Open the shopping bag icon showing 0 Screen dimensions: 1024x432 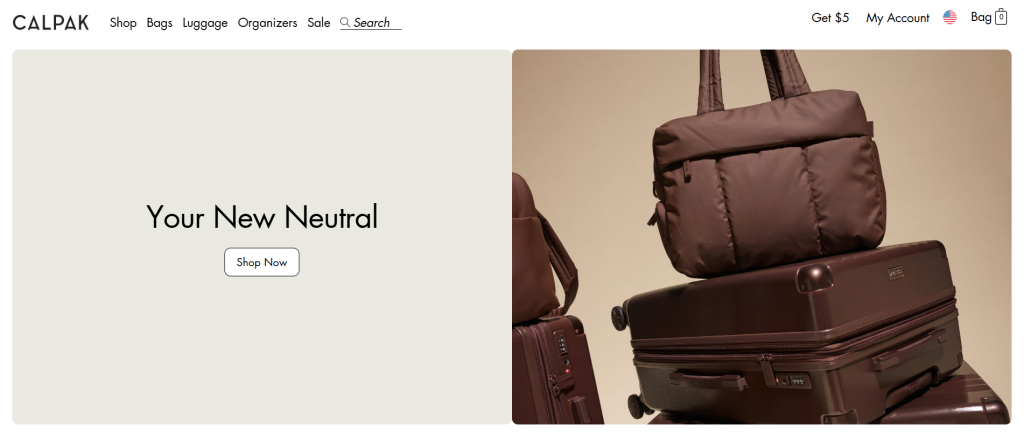pos(1000,17)
